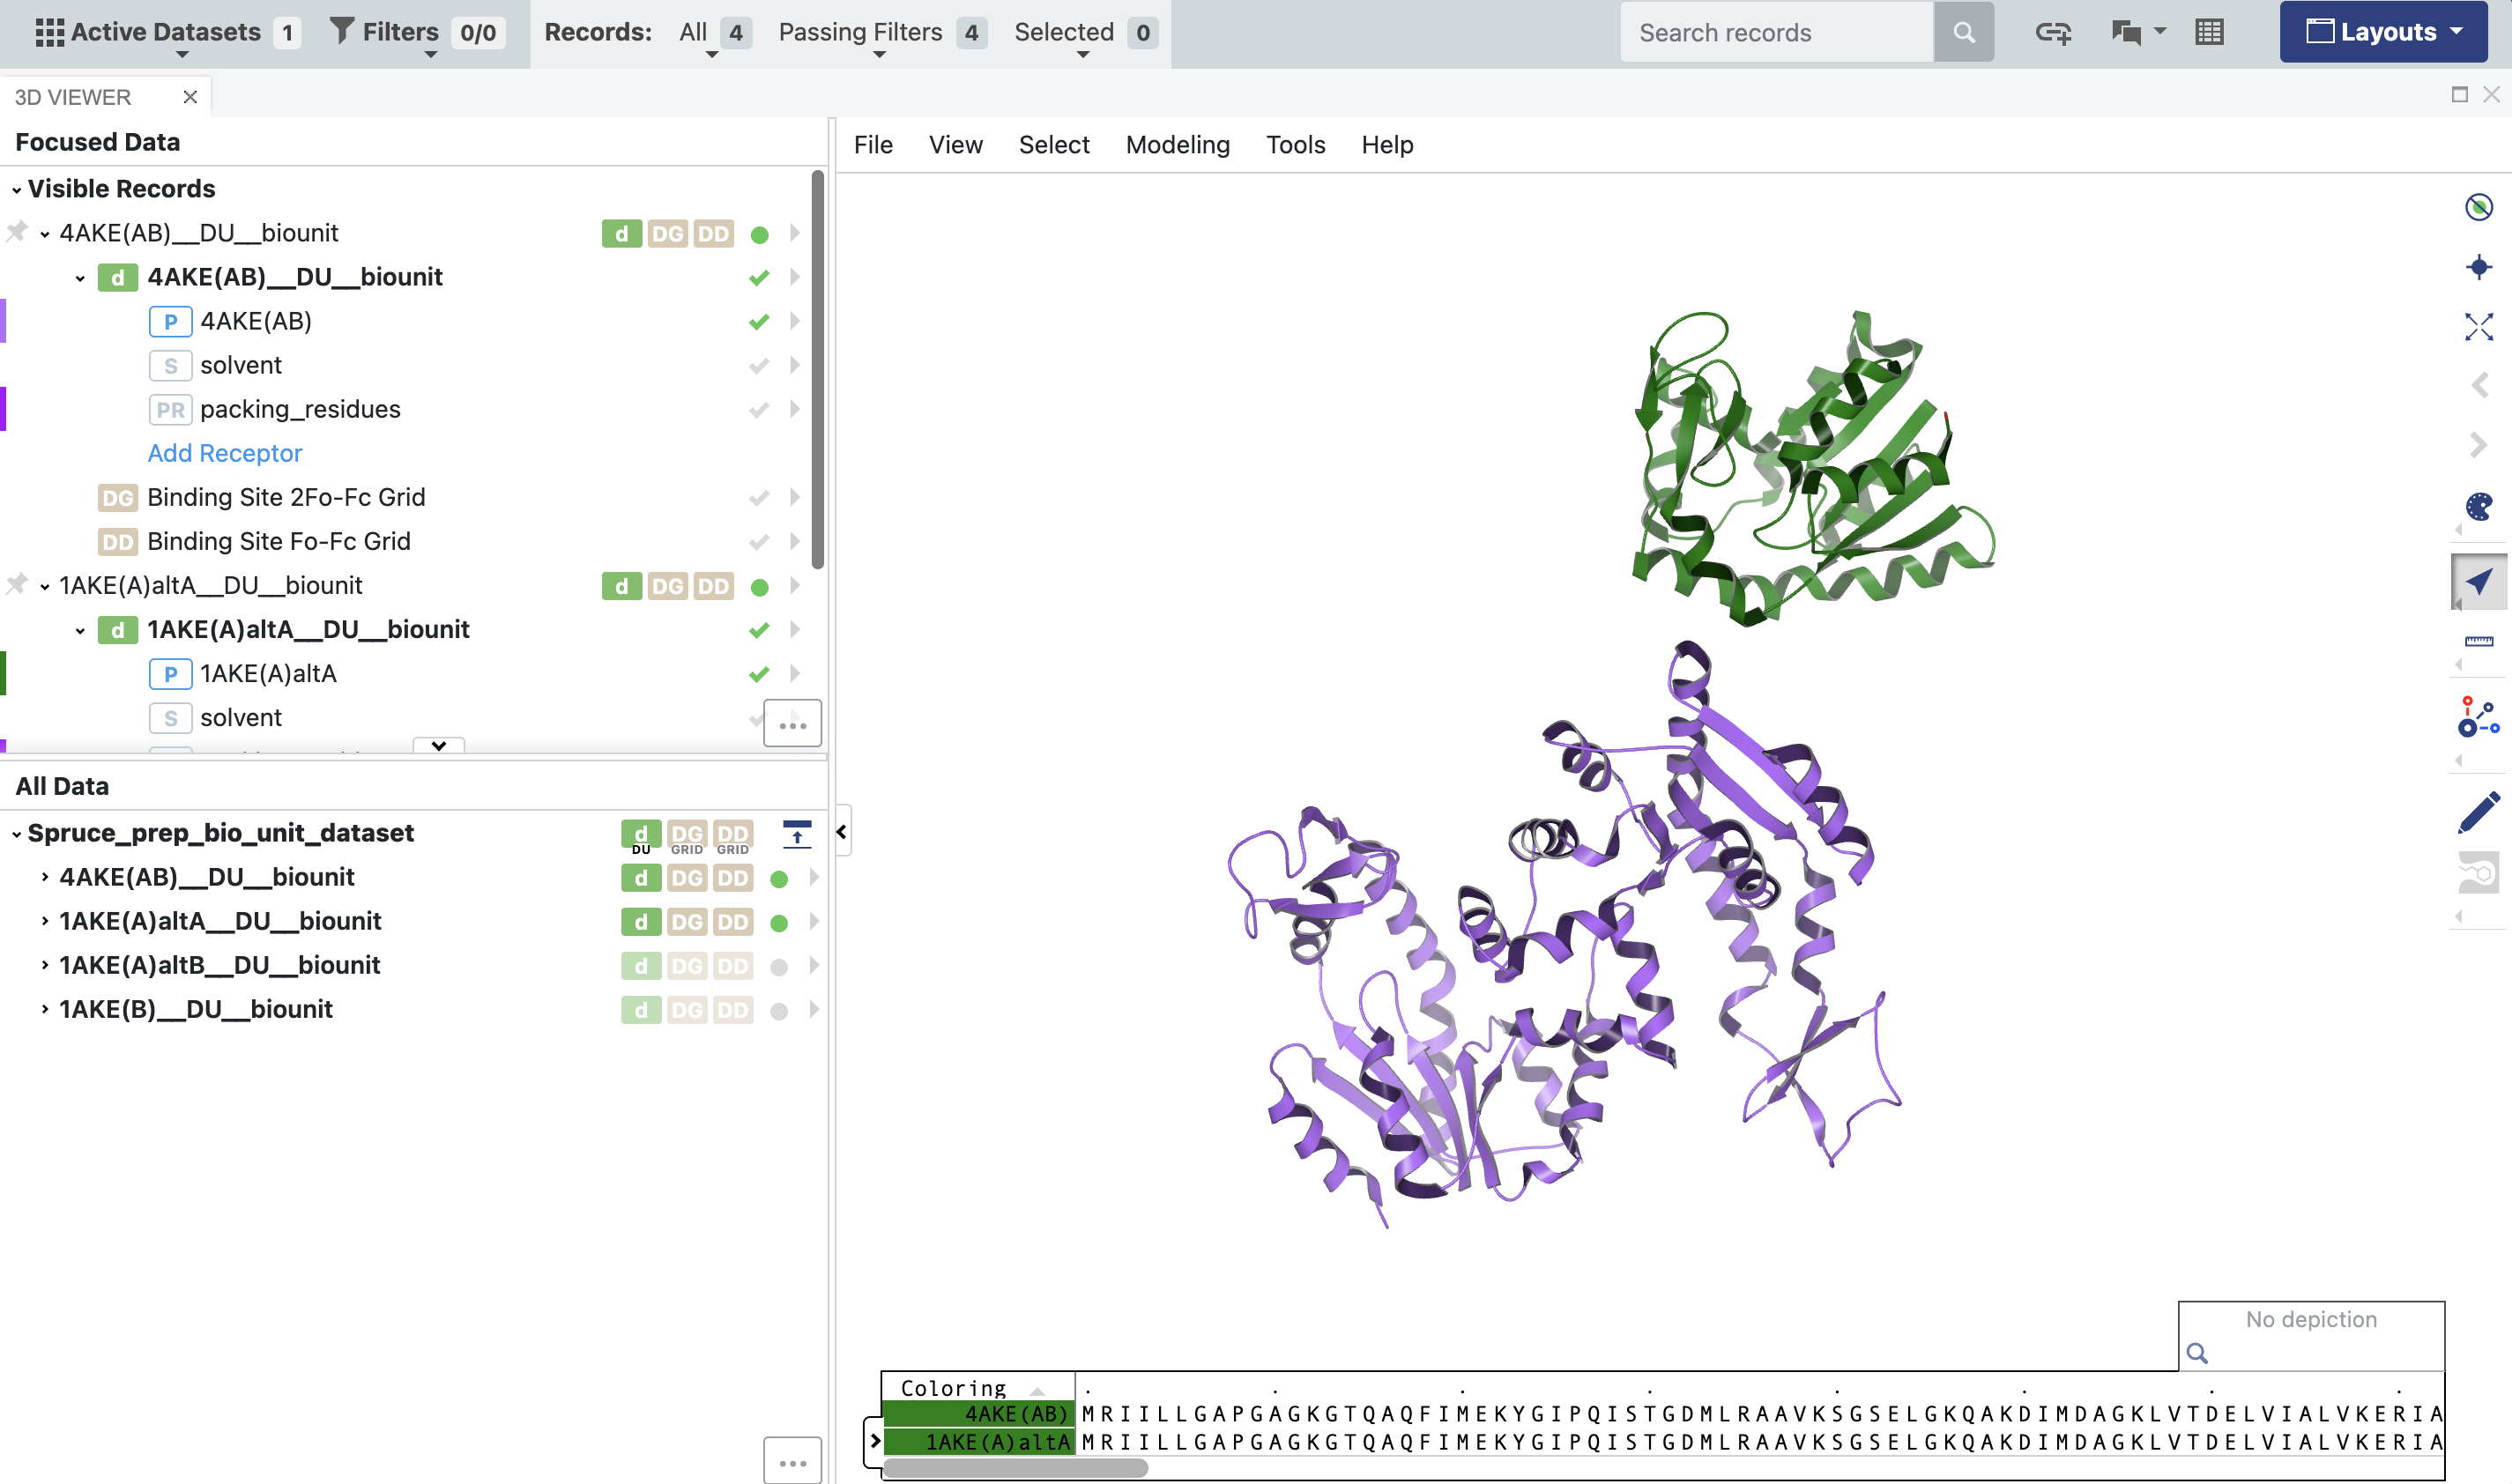
Task: Expand 1AKE(B)__DU__biounit tree item
Action: pyautogui.click(x=44, y=1009)
